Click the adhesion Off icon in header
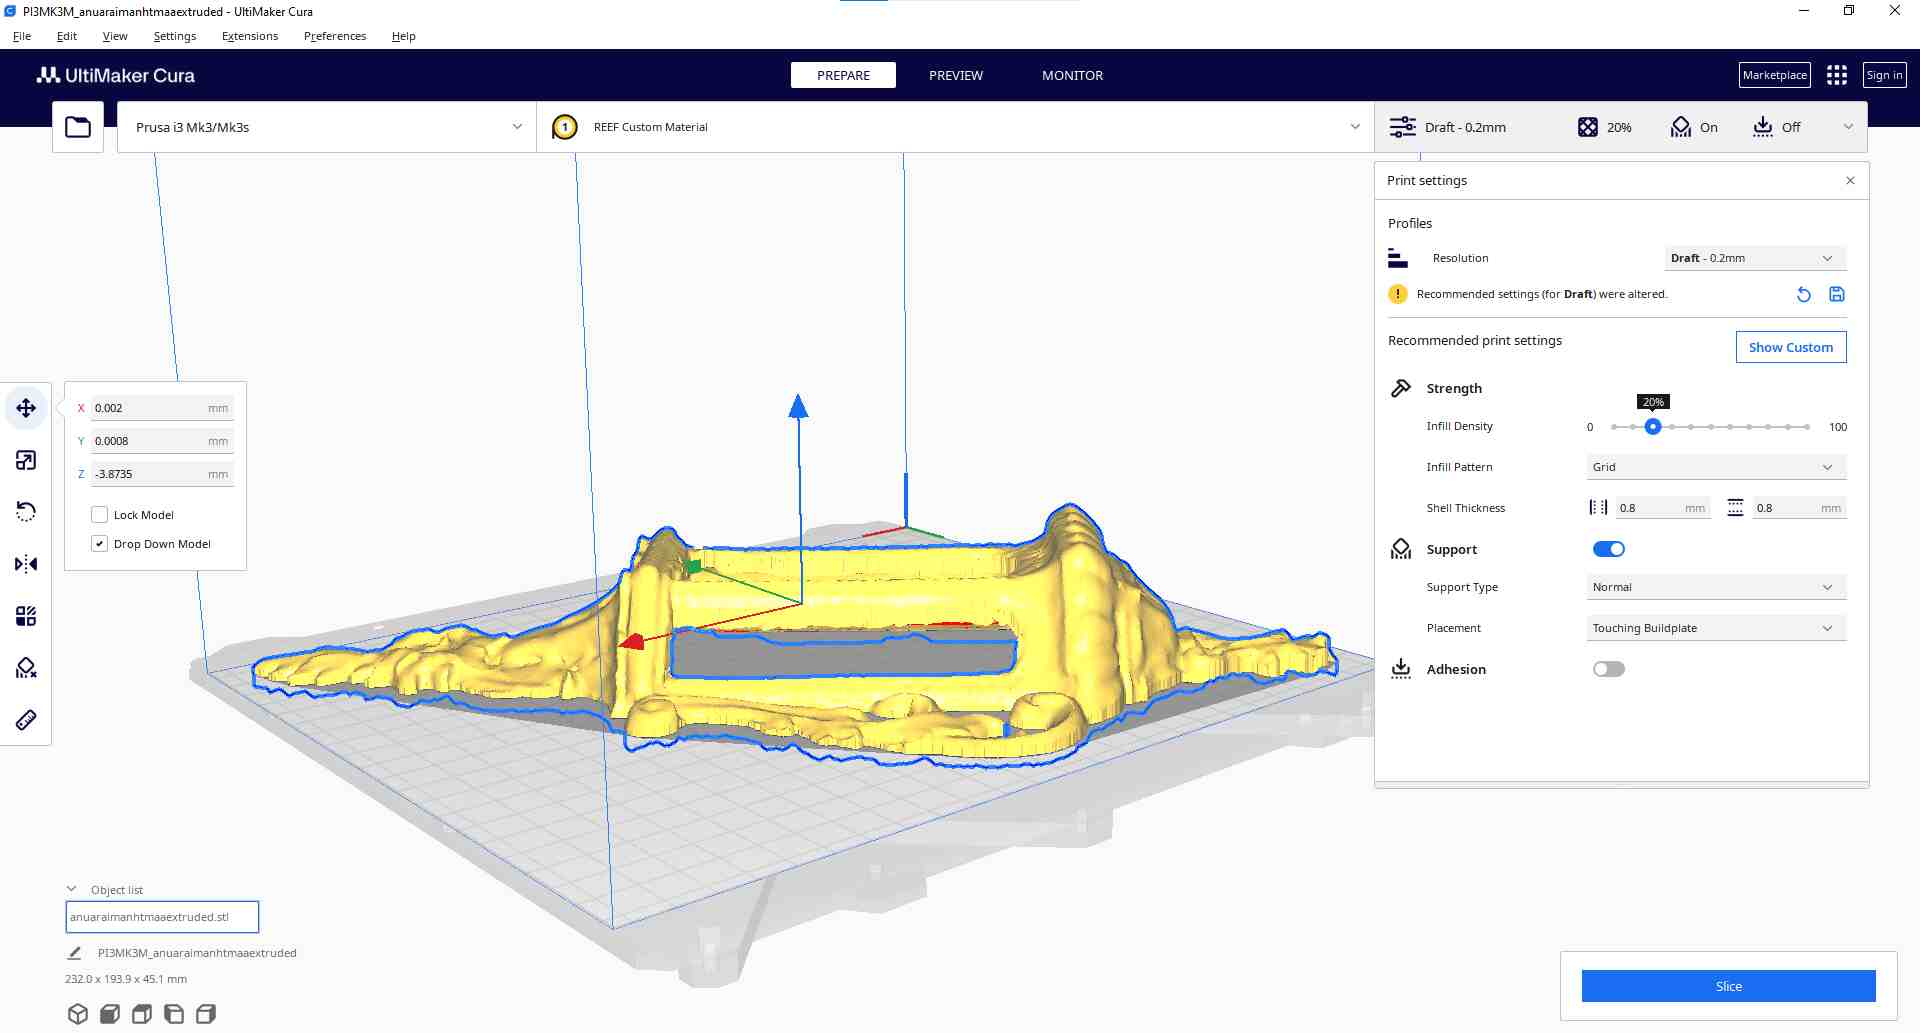This screenshot has height=1033, width=1920. tap(1763, 127)
